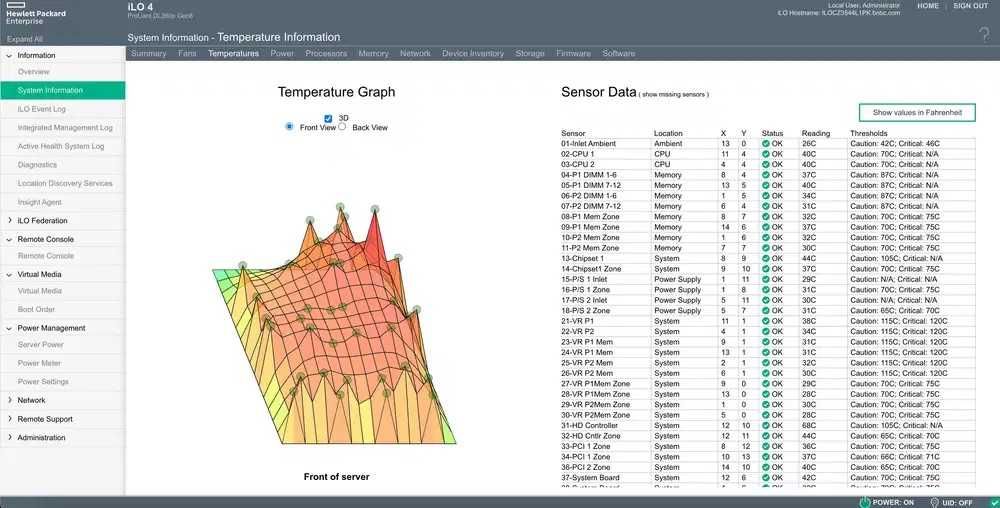The height and width of the screenshot is (508, 1000).
Task: Open the Device Inventory tab
Action: pos(473,54)
